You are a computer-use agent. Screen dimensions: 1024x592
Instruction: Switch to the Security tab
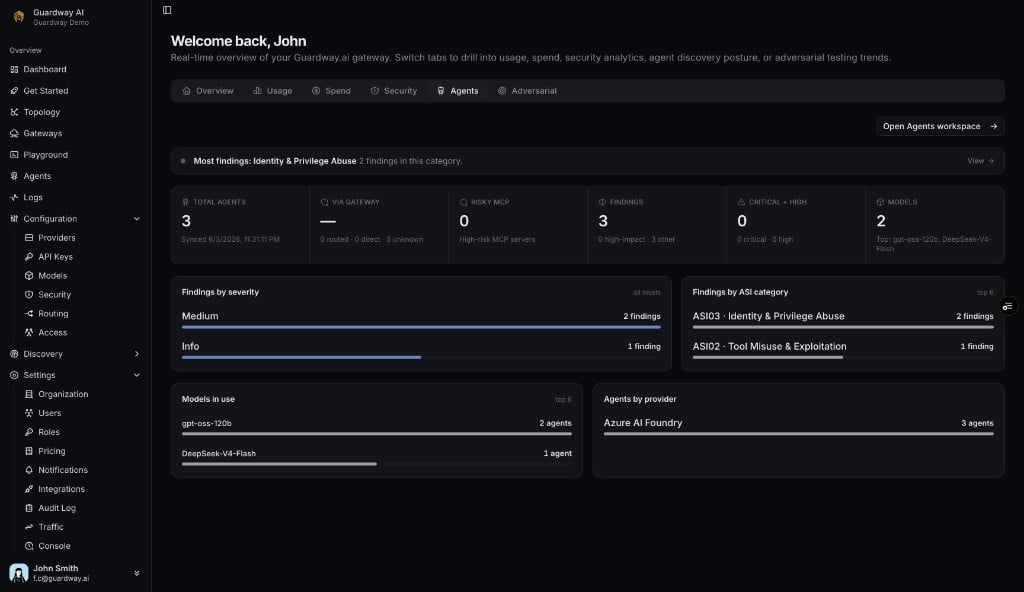pyautogui.click(x=394, y=91)
